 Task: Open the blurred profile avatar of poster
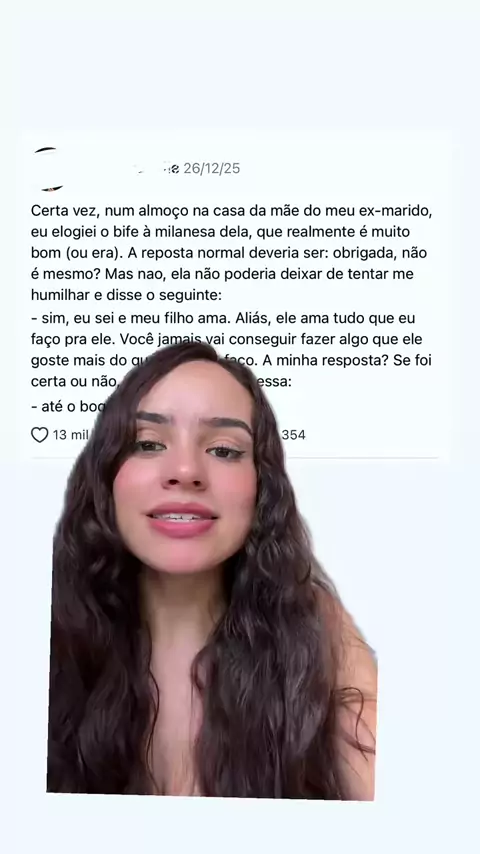pyautogui.click(x=49, y=169)
